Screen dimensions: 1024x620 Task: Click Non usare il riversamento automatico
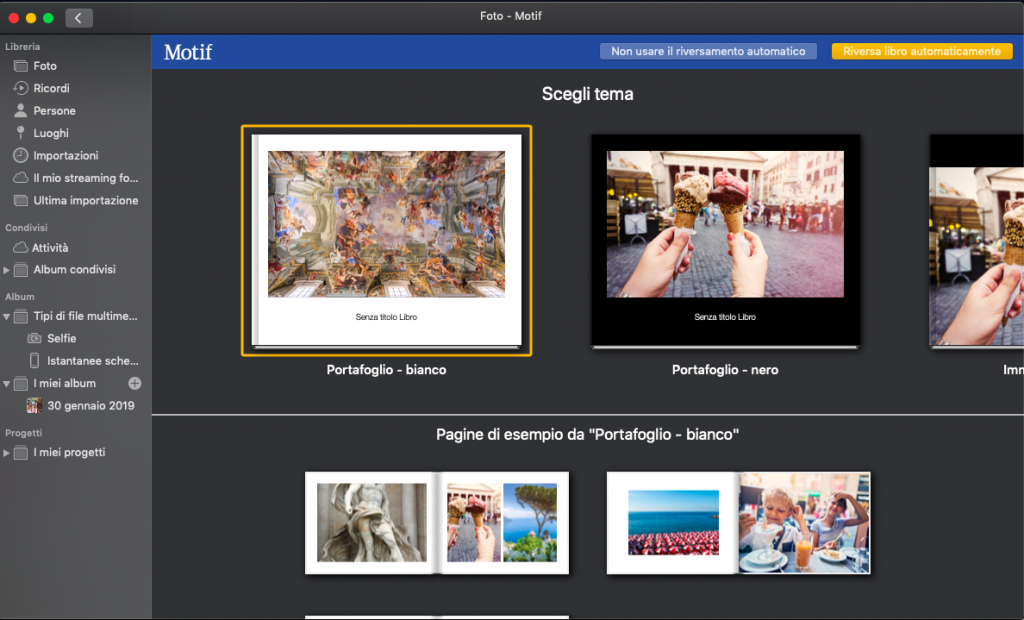click(708, 52)
